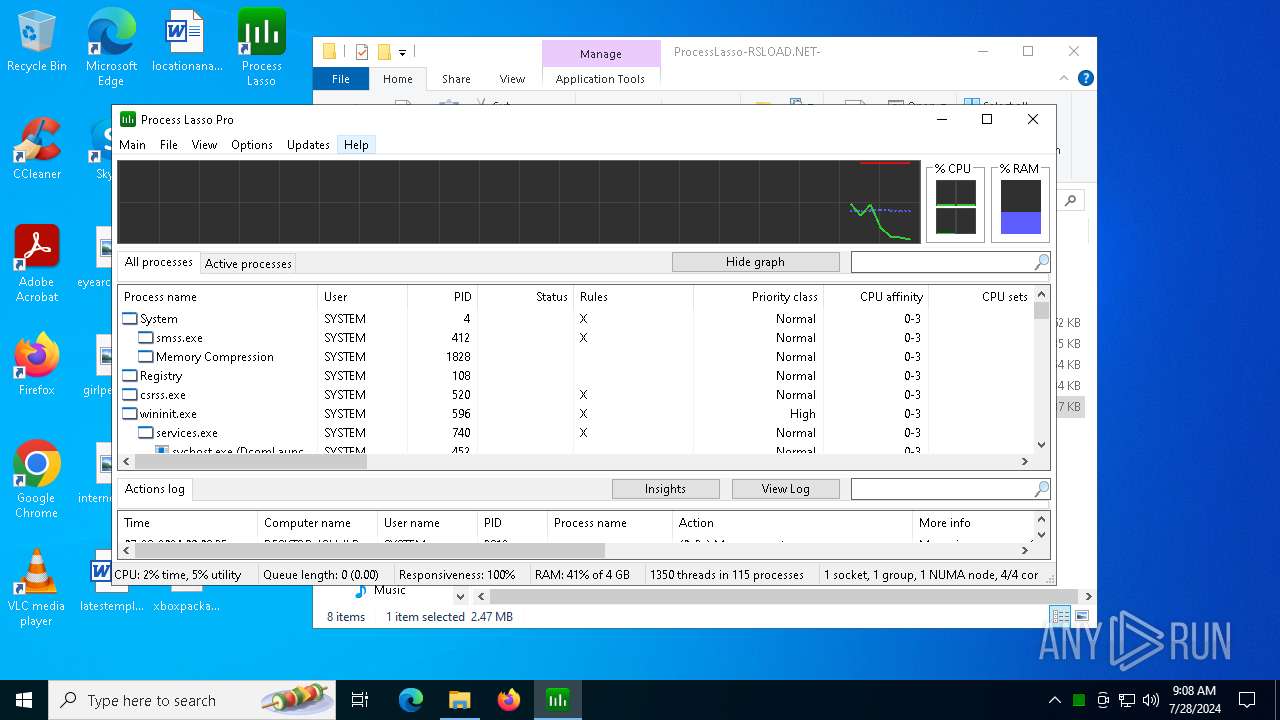Switch Explorer to large icons view
The height and width of the screenshot is (720, 1280).
(x=1081, y=616)
